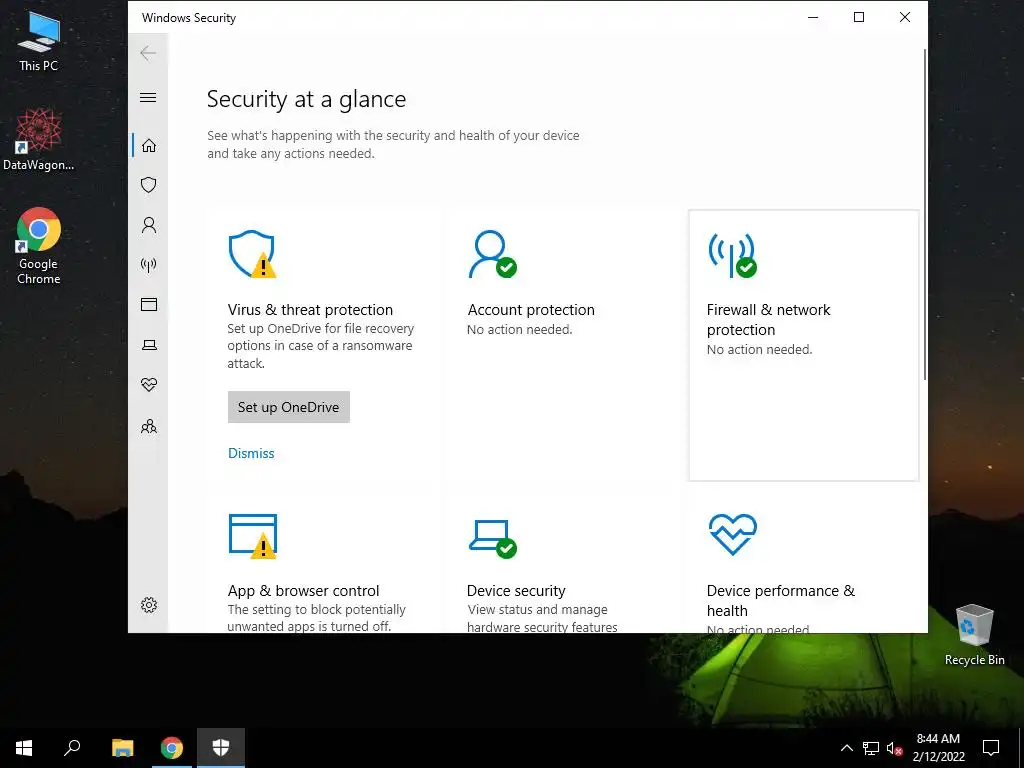
Task: Click the back arrow in Windows Security
Action: coord(148,53)
